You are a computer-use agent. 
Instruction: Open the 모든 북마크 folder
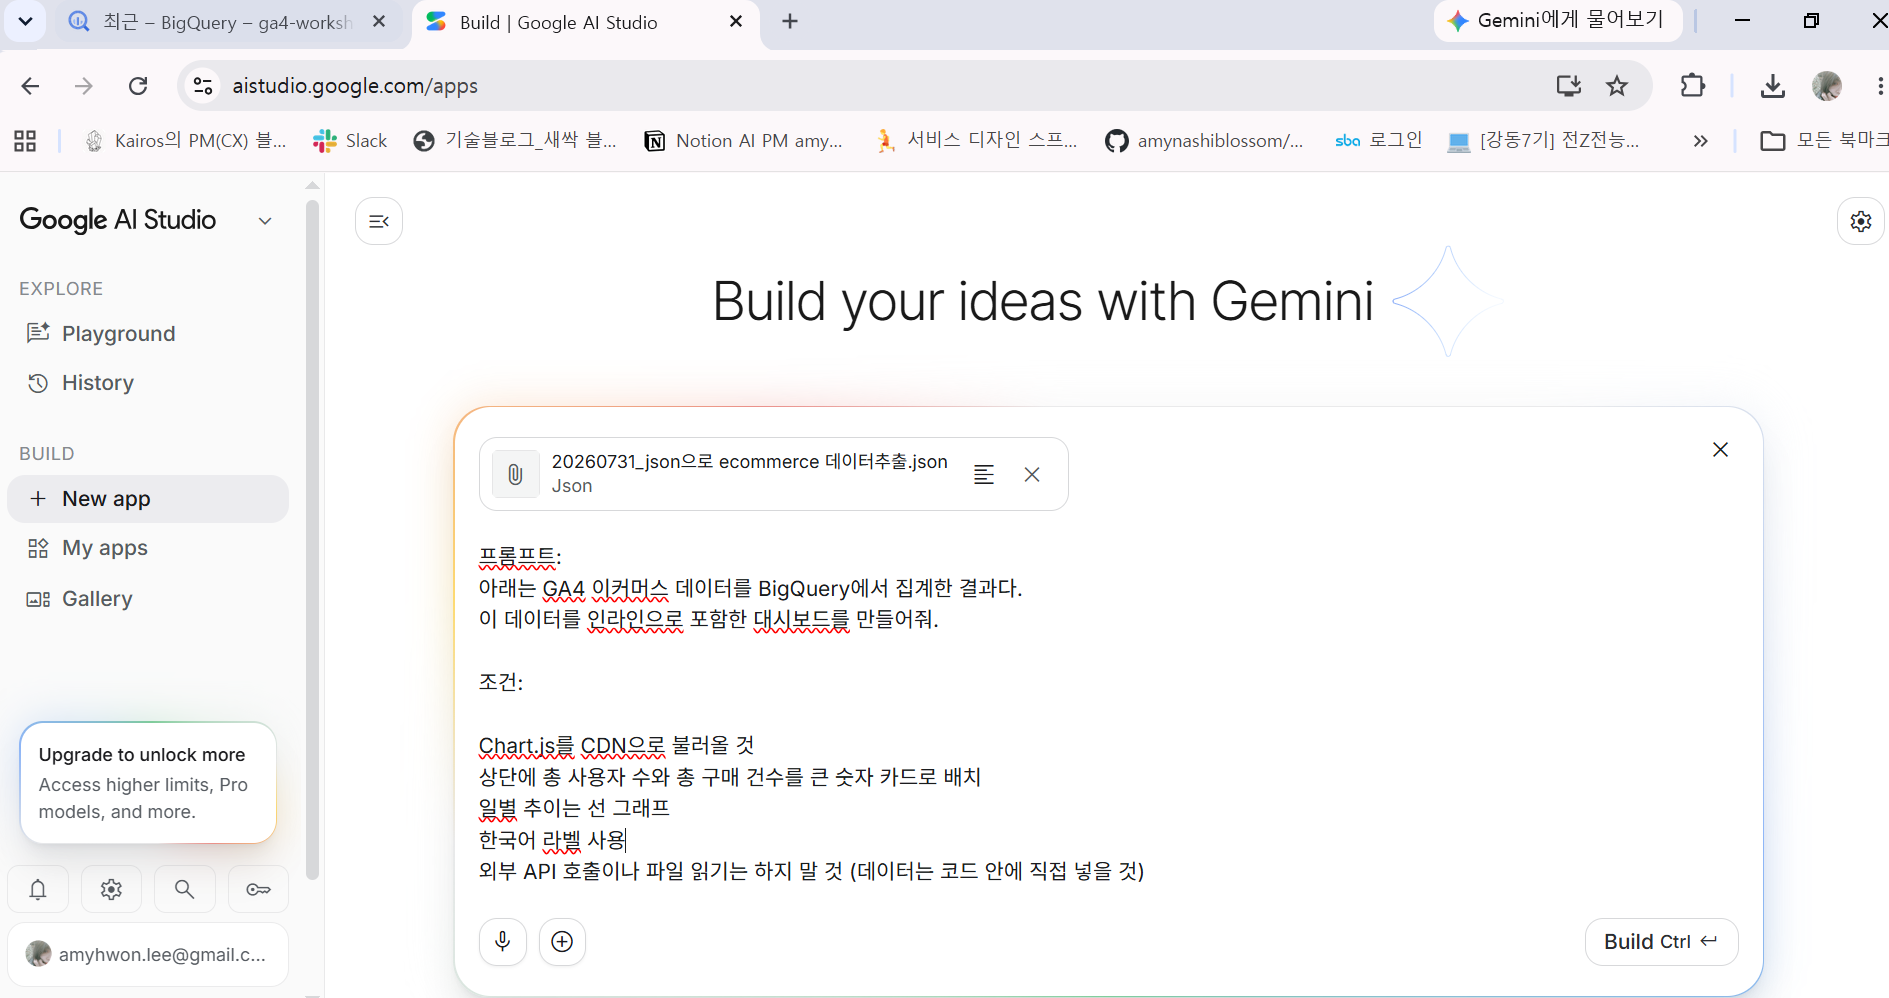(x=1824, y=141)
